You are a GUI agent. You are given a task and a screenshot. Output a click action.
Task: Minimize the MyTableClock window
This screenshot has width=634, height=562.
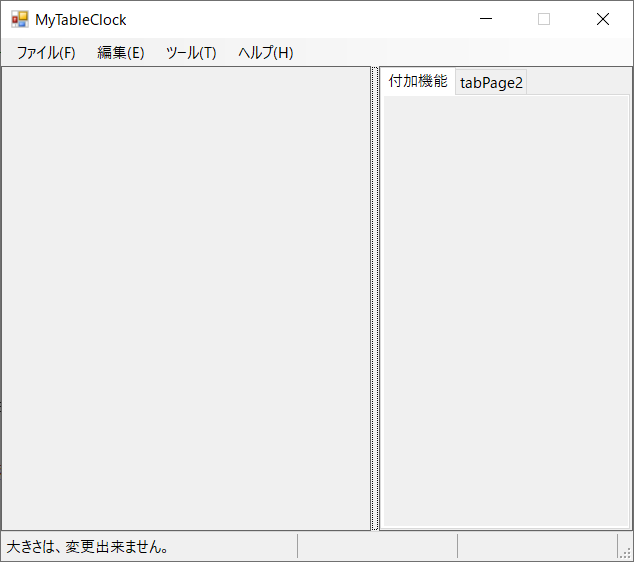pos(486,19)
